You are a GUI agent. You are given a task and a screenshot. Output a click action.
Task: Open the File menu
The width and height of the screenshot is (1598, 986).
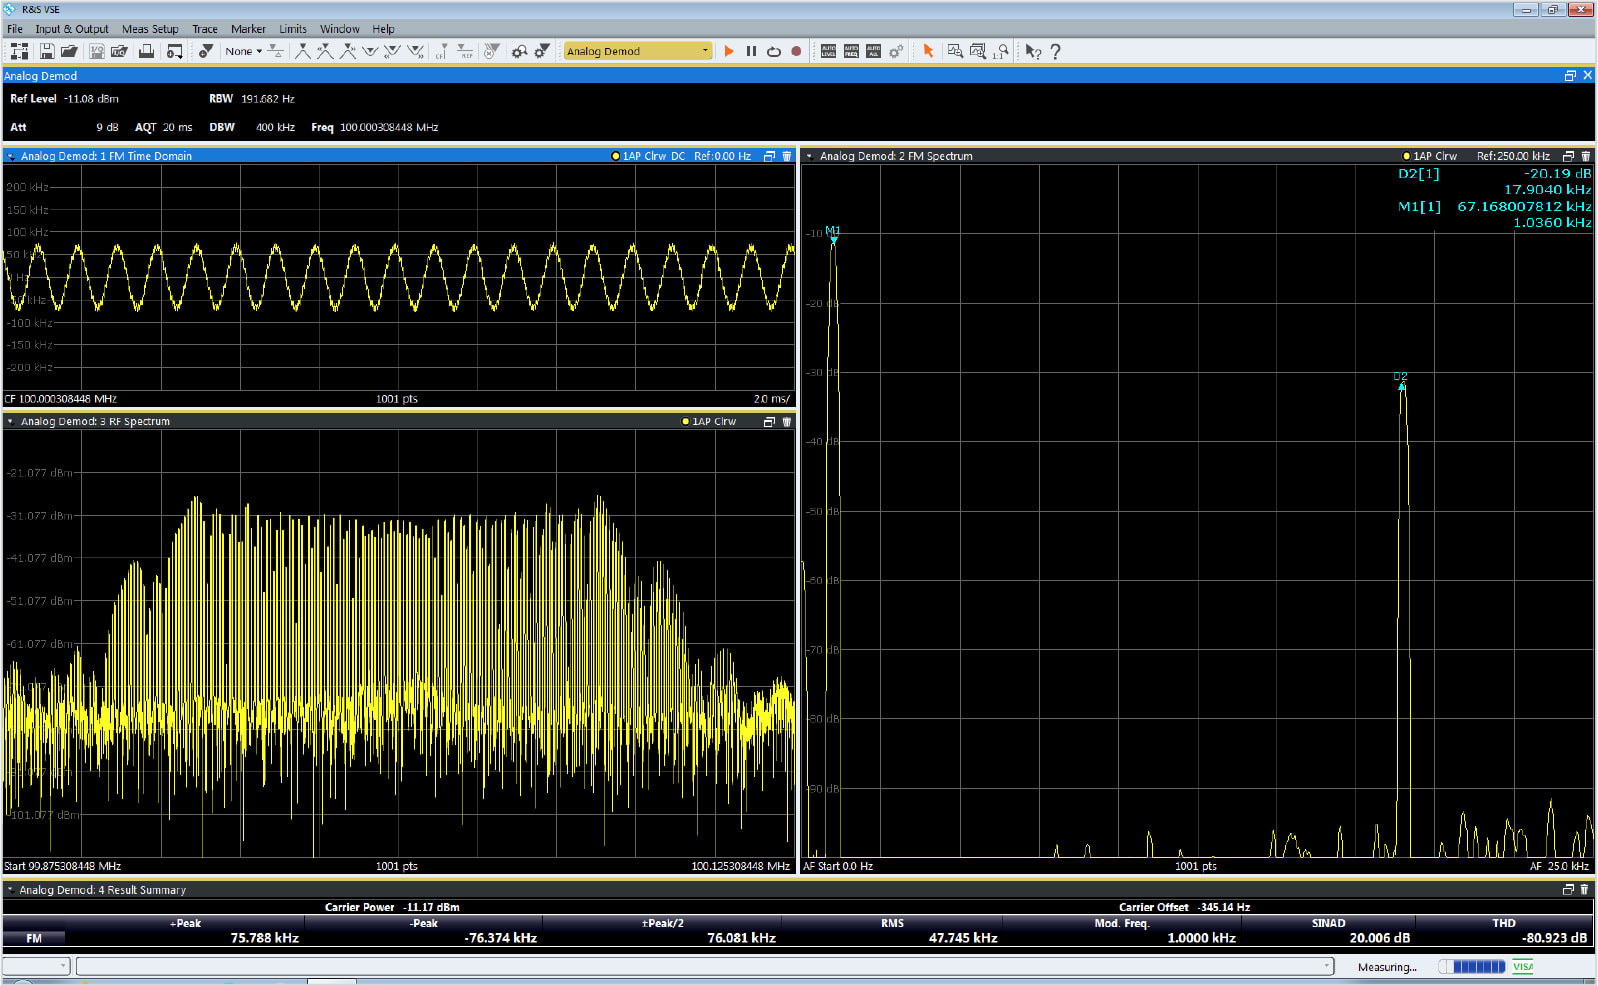[15, 29]
